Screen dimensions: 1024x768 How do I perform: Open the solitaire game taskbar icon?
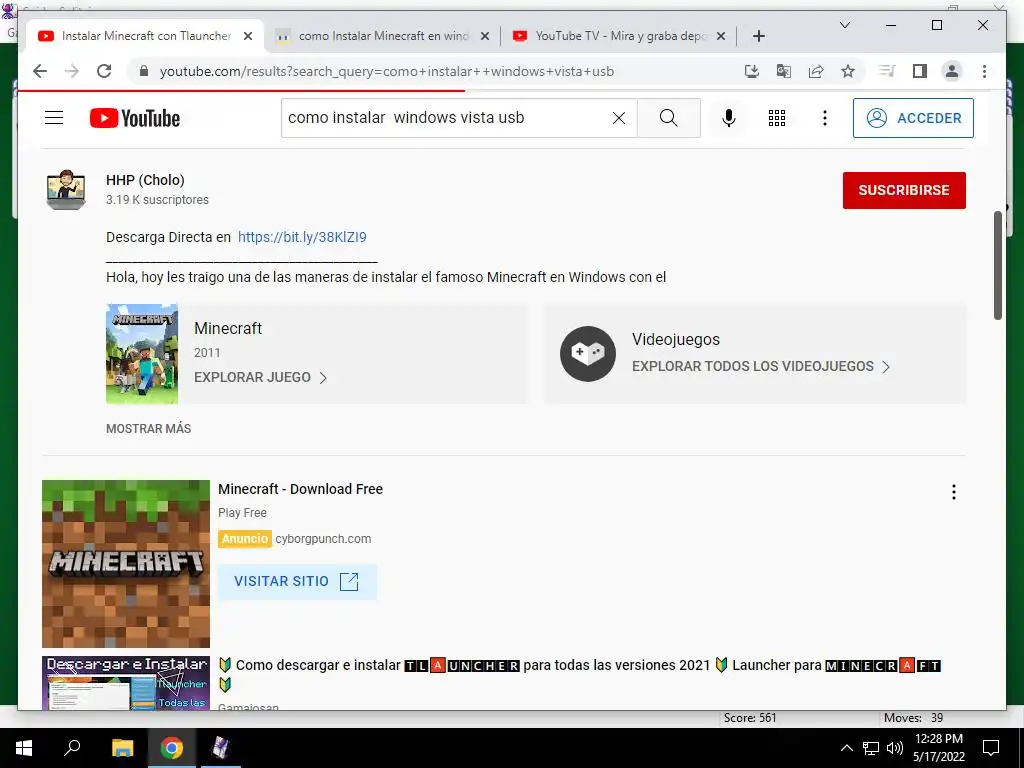(221, 748)
